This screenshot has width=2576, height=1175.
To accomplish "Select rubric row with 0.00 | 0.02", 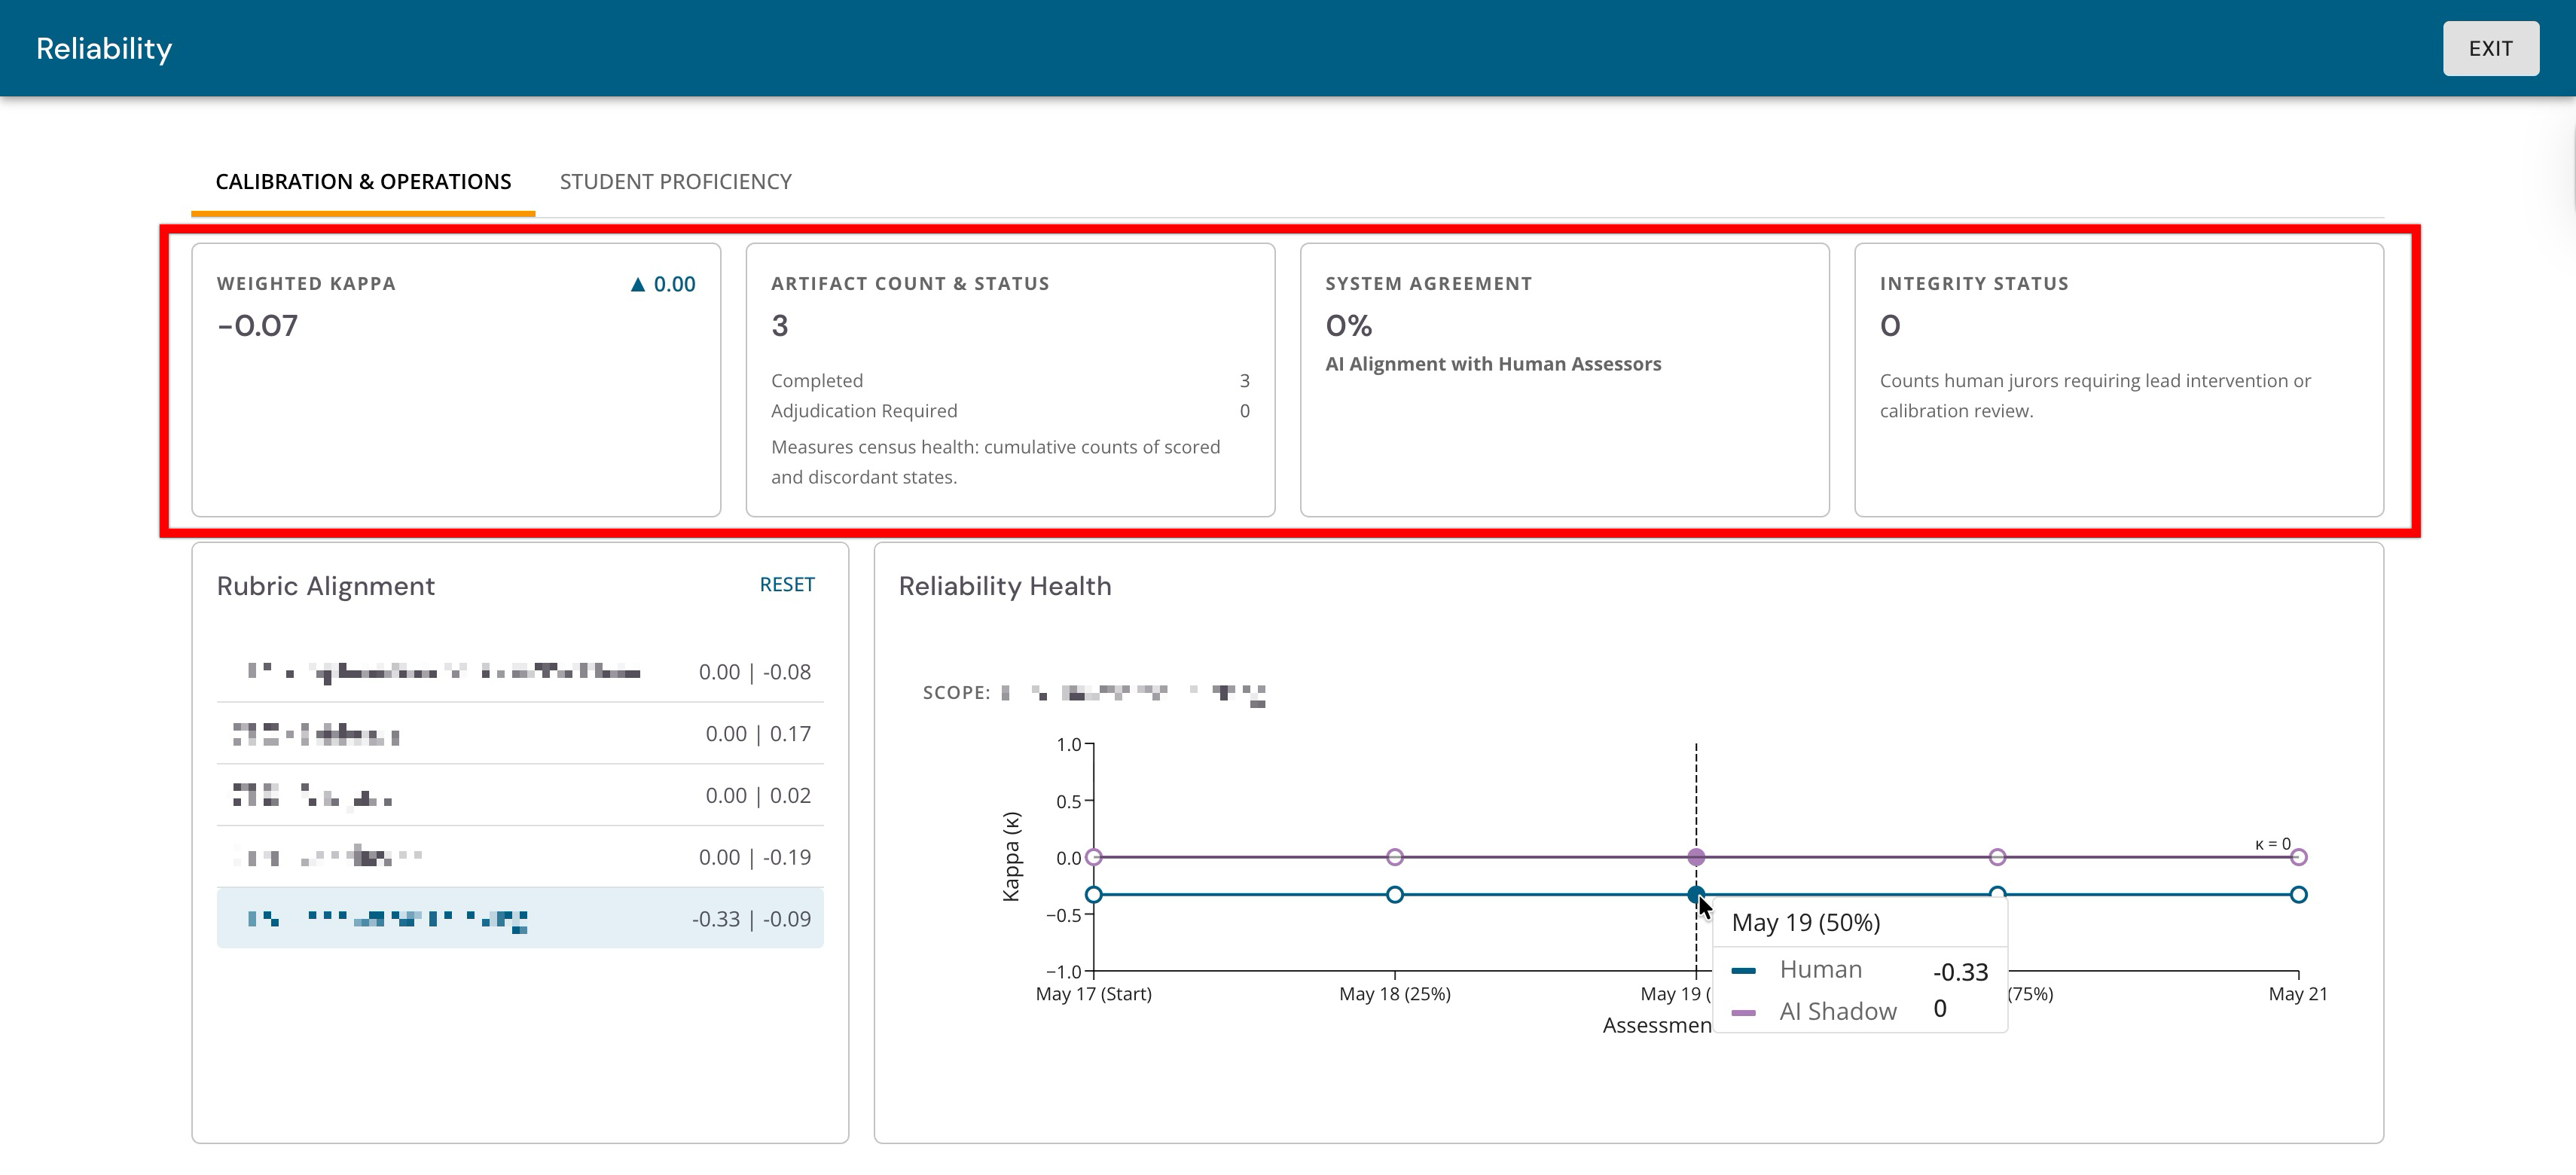I will (x=520, y=796).
